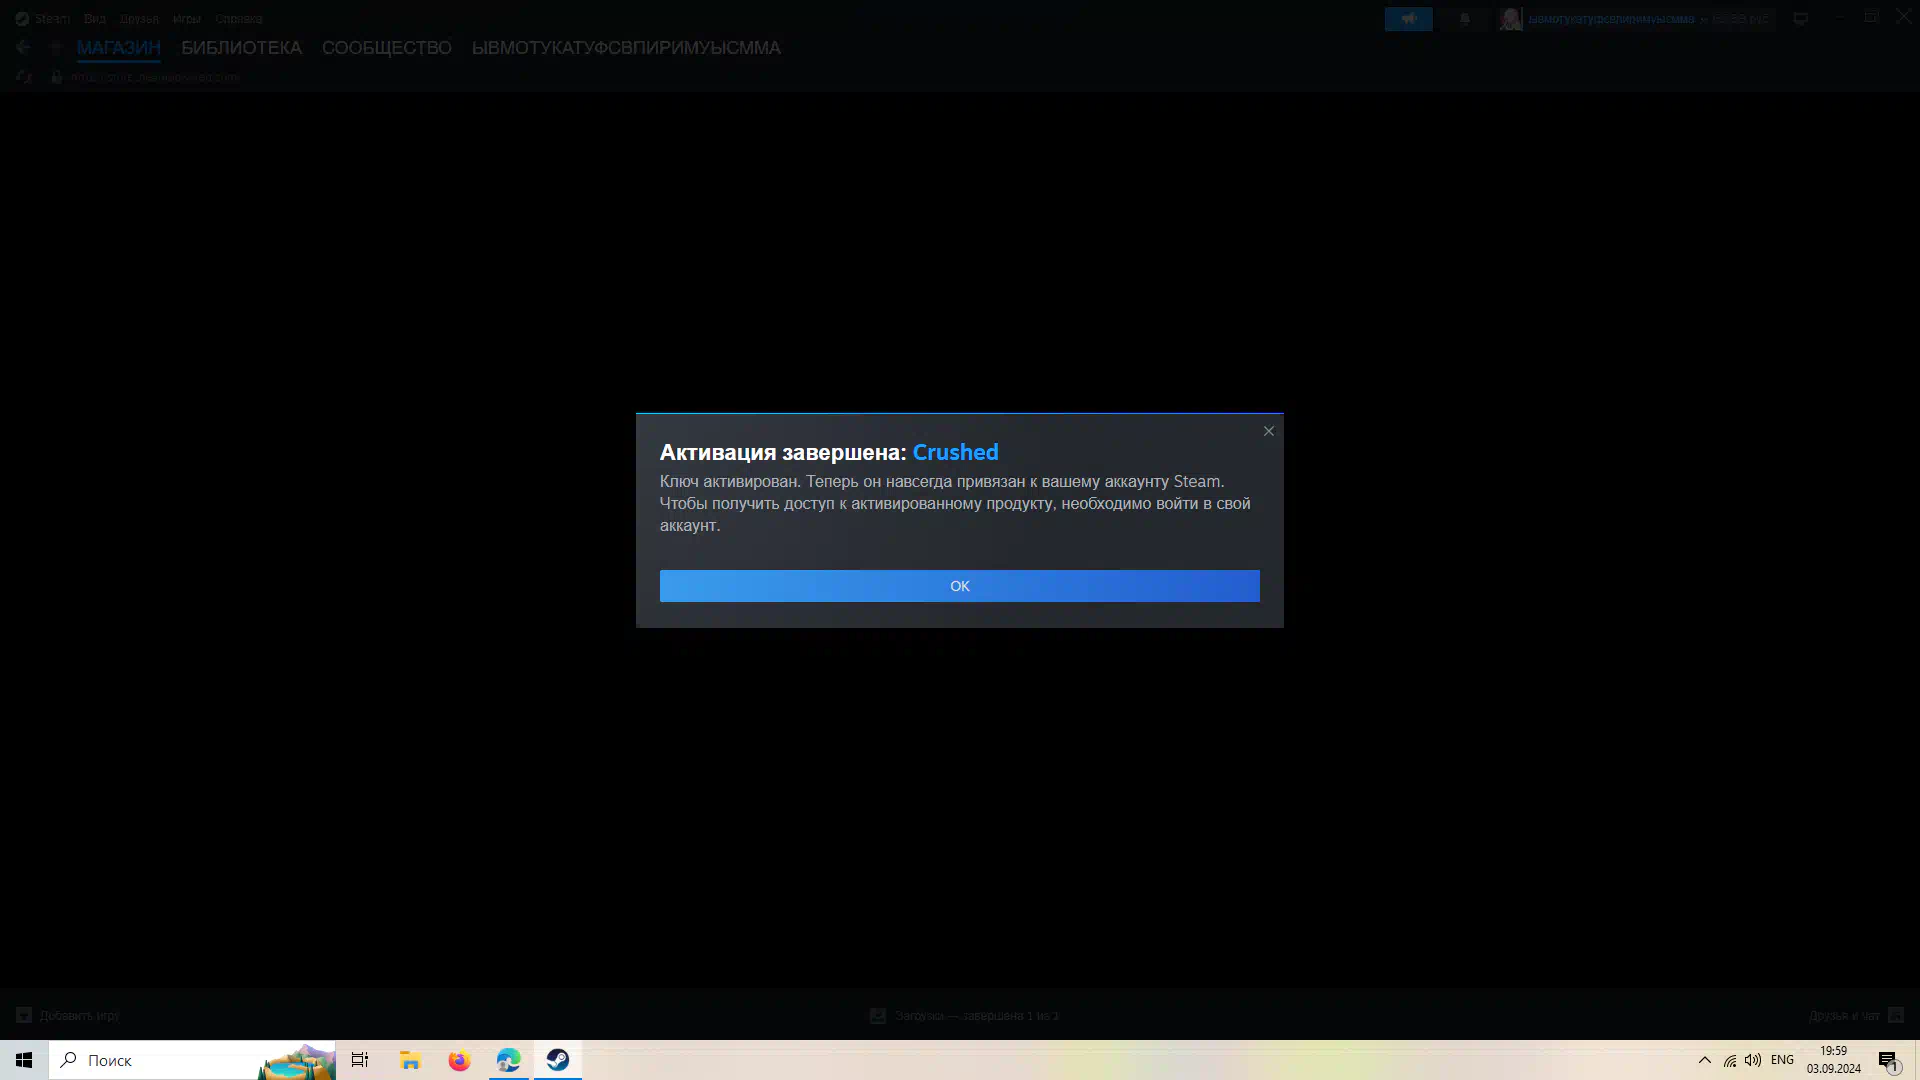Screen dimensions: 1920x1080
Task: Open the Вид menu
Action: point(94,19)
